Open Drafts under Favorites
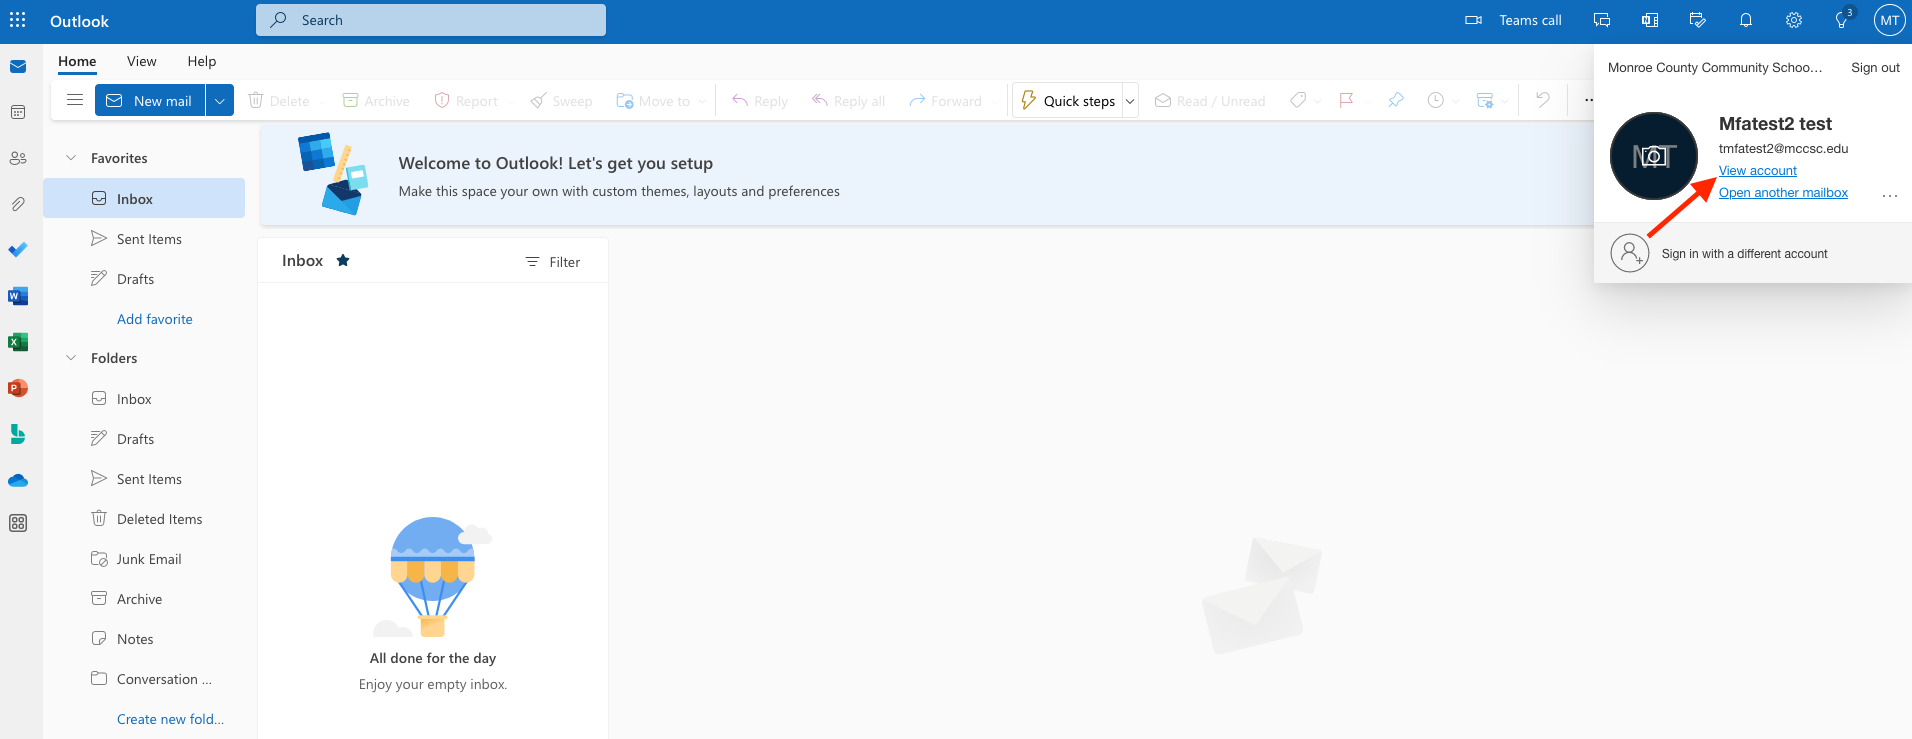 (144, 279)
